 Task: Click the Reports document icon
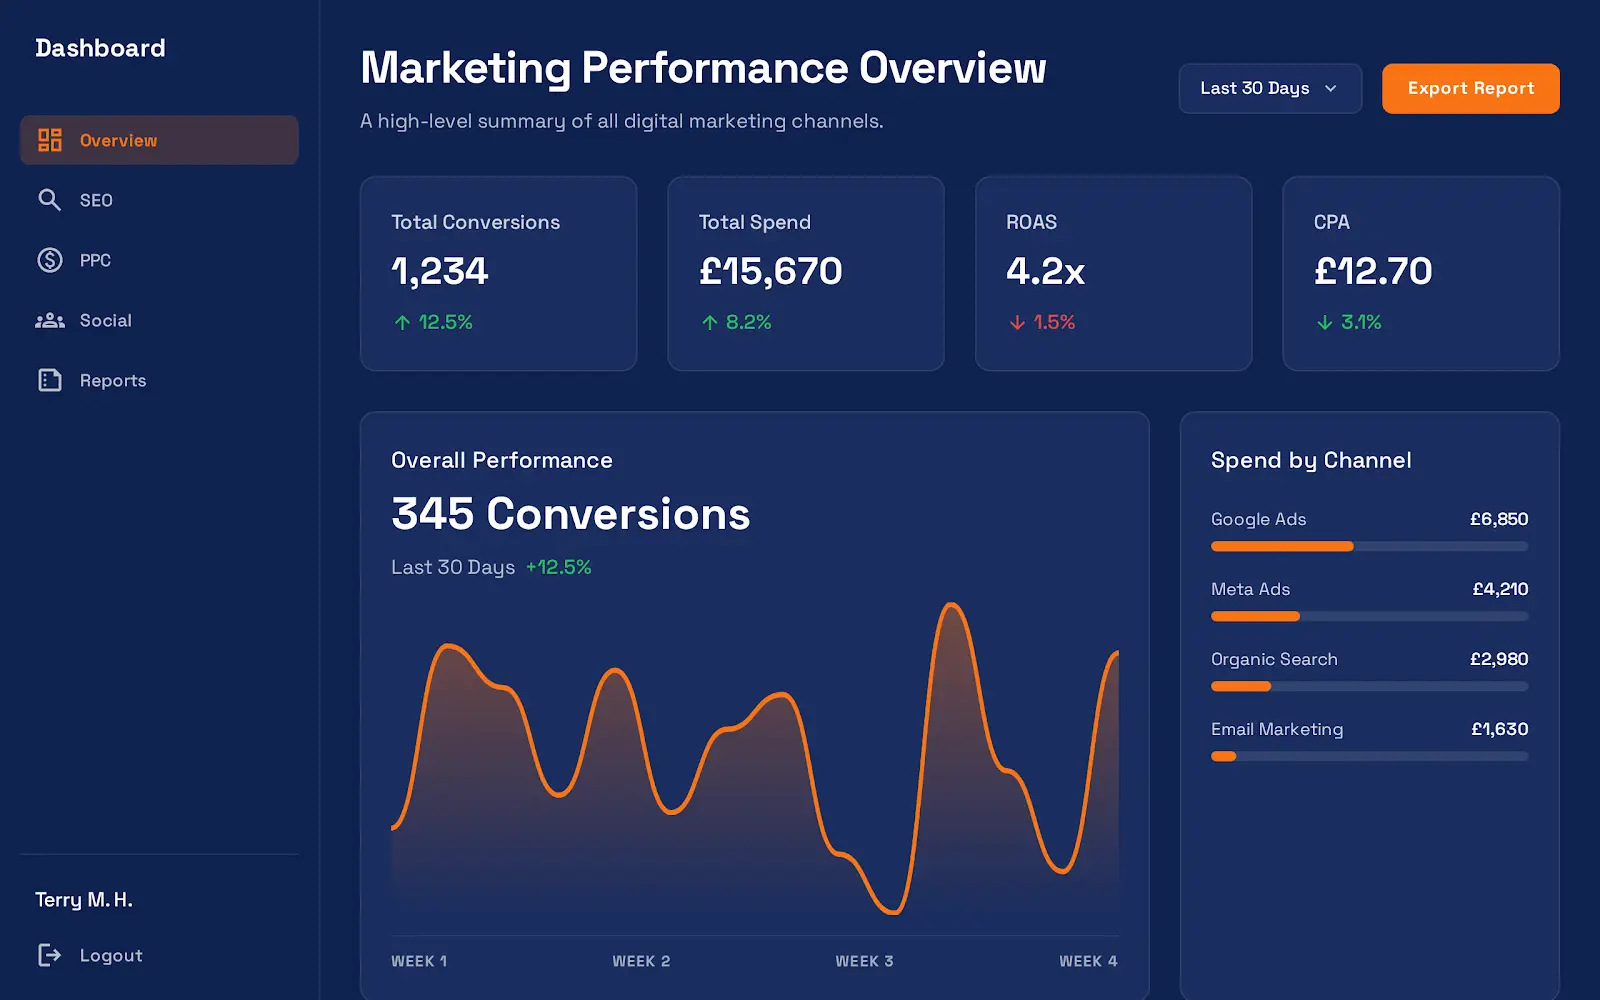point(50,380)
